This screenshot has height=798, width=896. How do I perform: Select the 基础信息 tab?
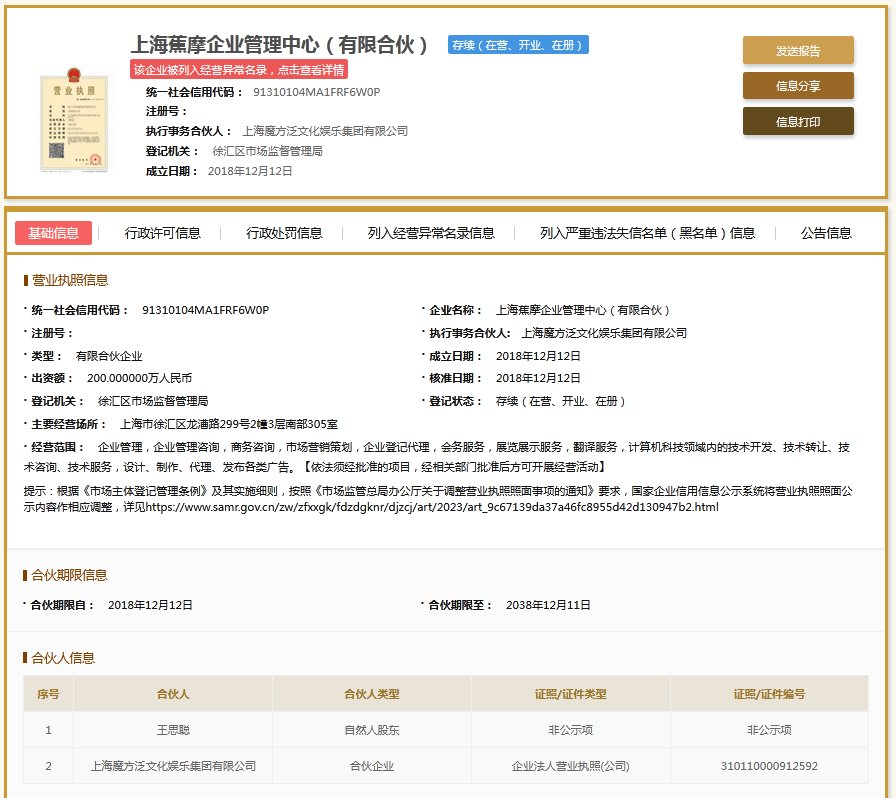coord(54,233)
